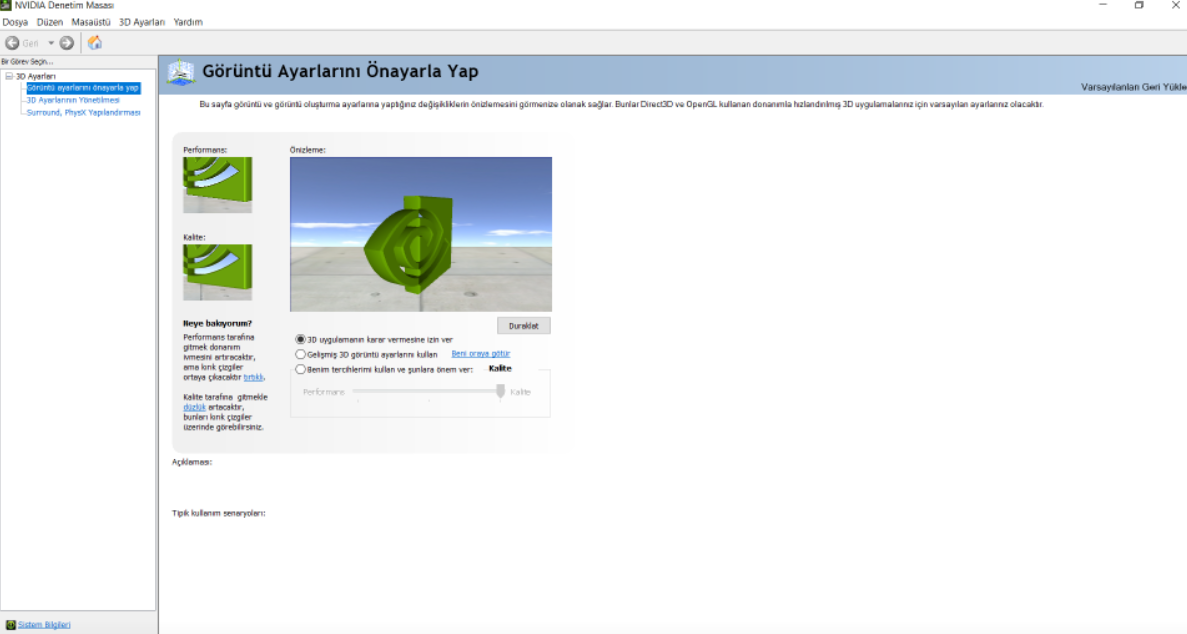Click the Back arrow toolbar icon
Screen dimensions: 1187x634
[x=12, y=43]
